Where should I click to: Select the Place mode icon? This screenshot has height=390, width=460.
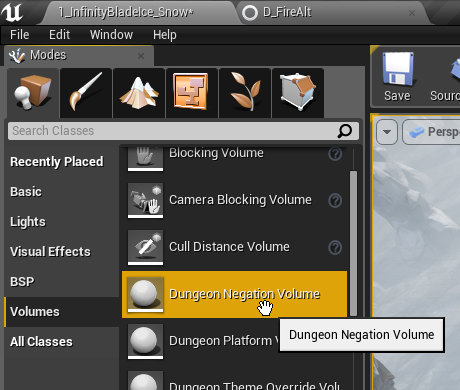click(33, 93)
